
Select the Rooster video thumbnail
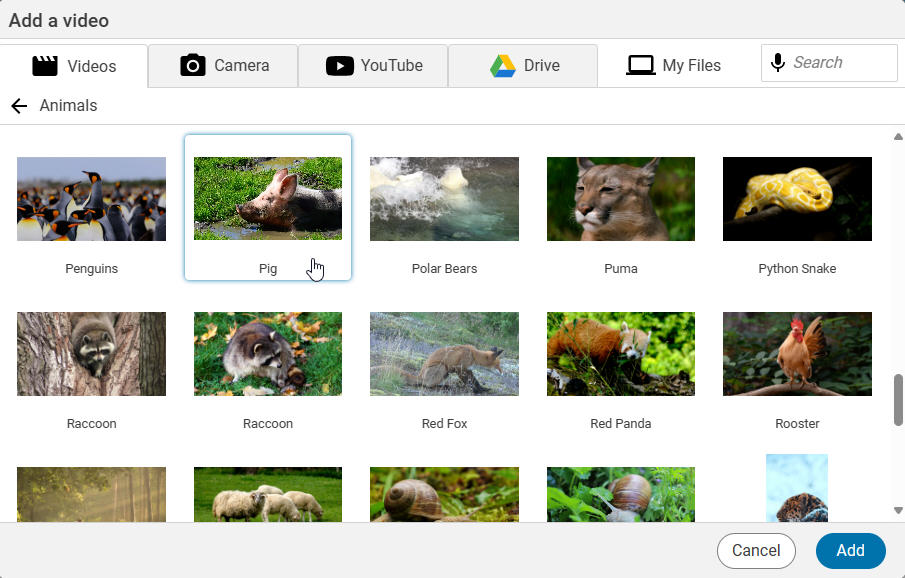click(x=797, y=354)
